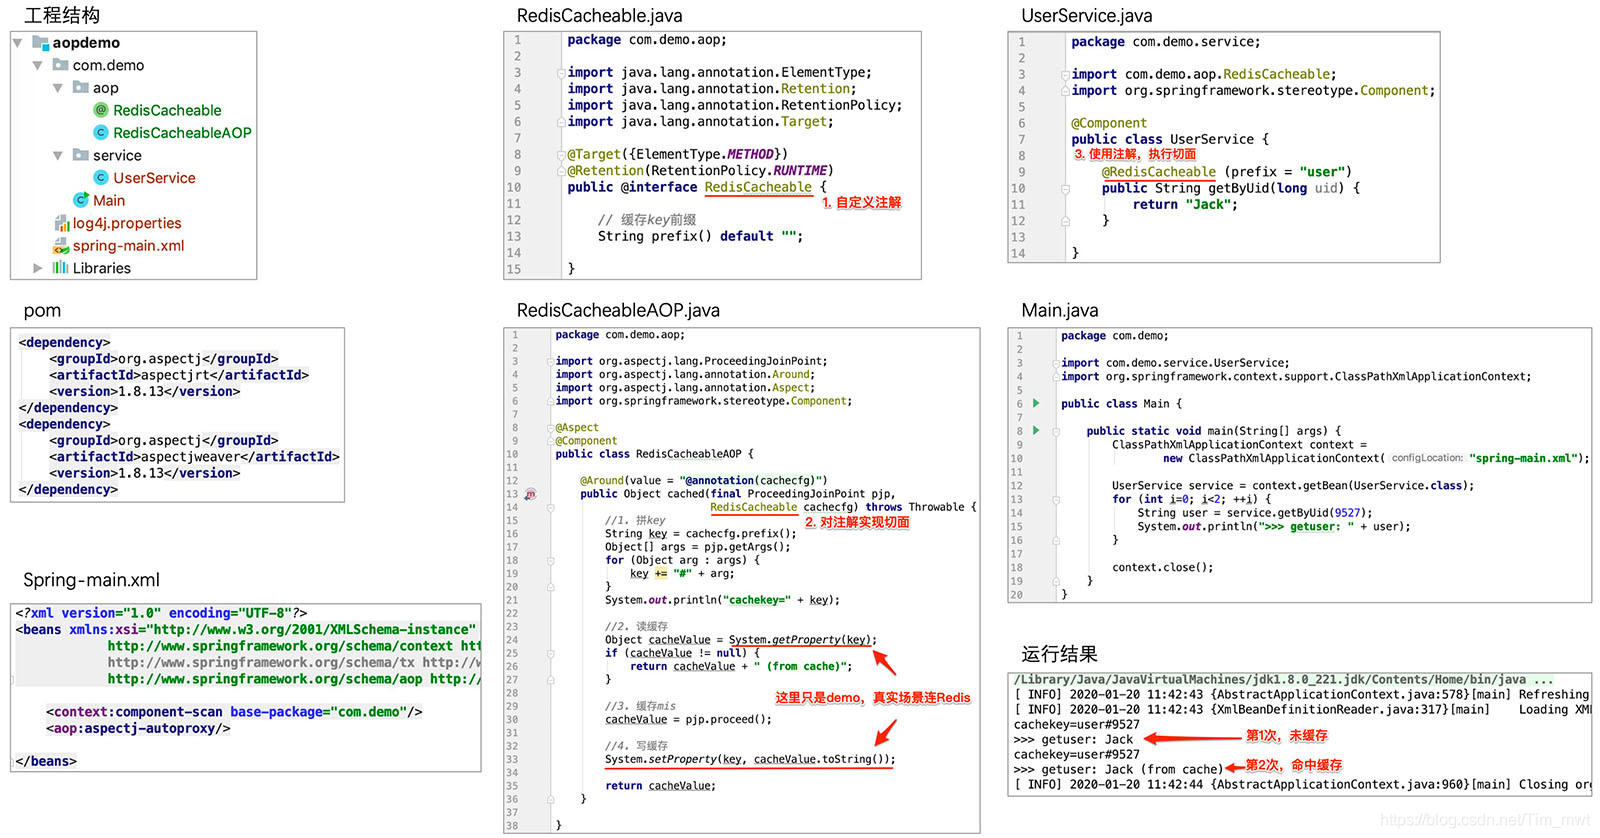Click the run arrow beside main method
The image size is (1600, 838).
coord(1036,430)
